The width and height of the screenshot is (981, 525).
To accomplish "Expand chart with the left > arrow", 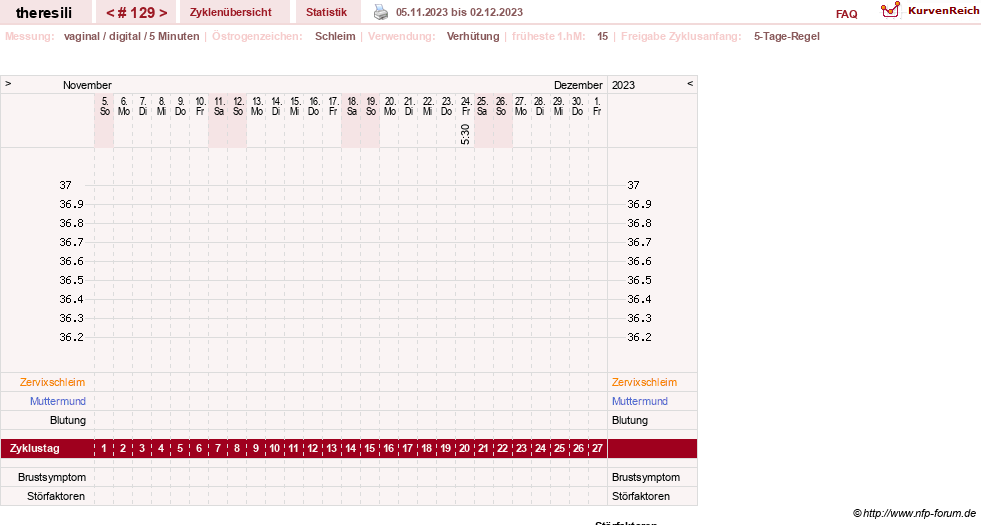I will (8, 83).
